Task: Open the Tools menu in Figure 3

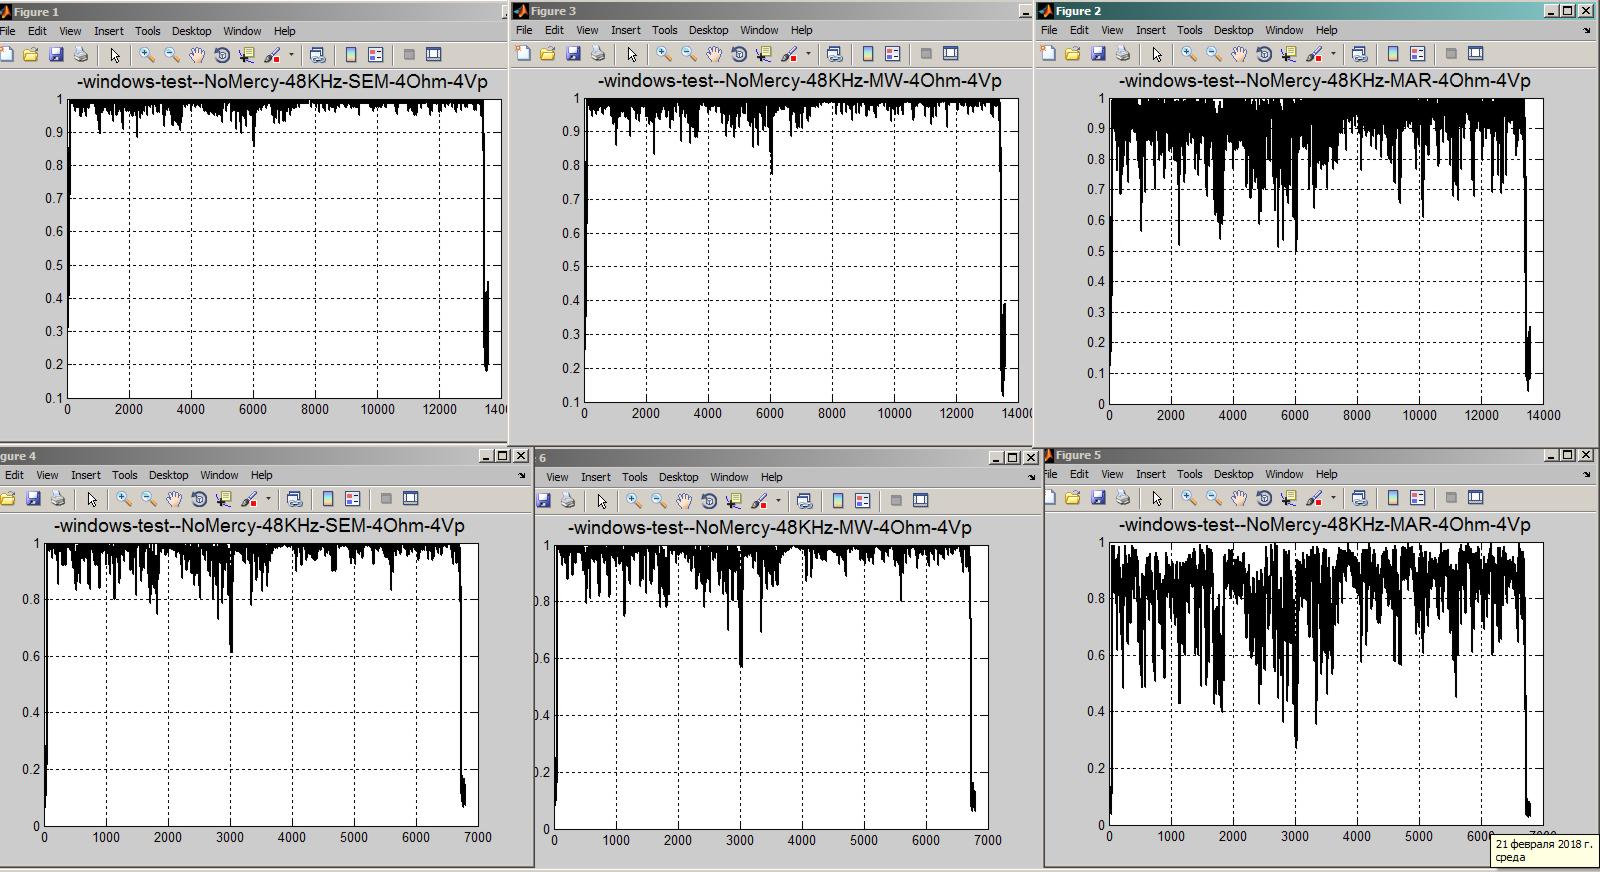Action: click(664, 30)
